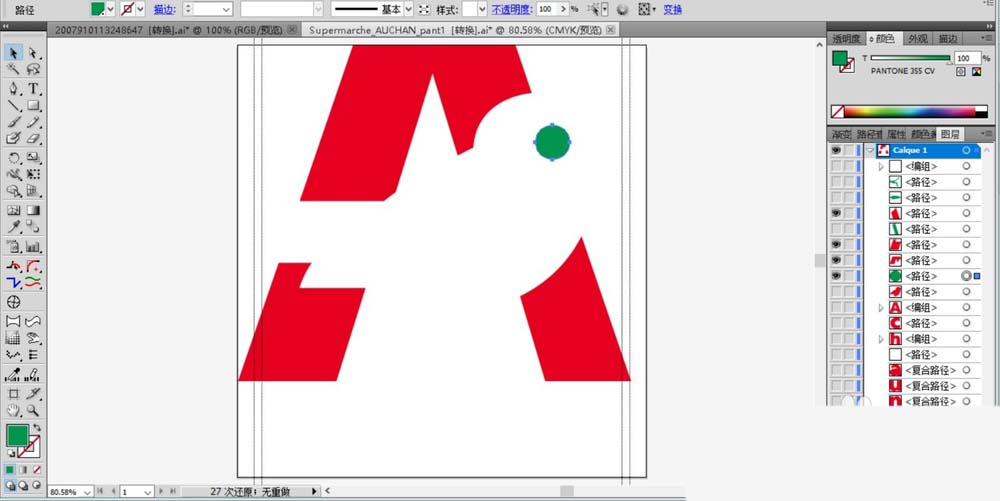Select the Direct Selection tool
Screen dimensions: 1000x501
(x=33, y=53)
